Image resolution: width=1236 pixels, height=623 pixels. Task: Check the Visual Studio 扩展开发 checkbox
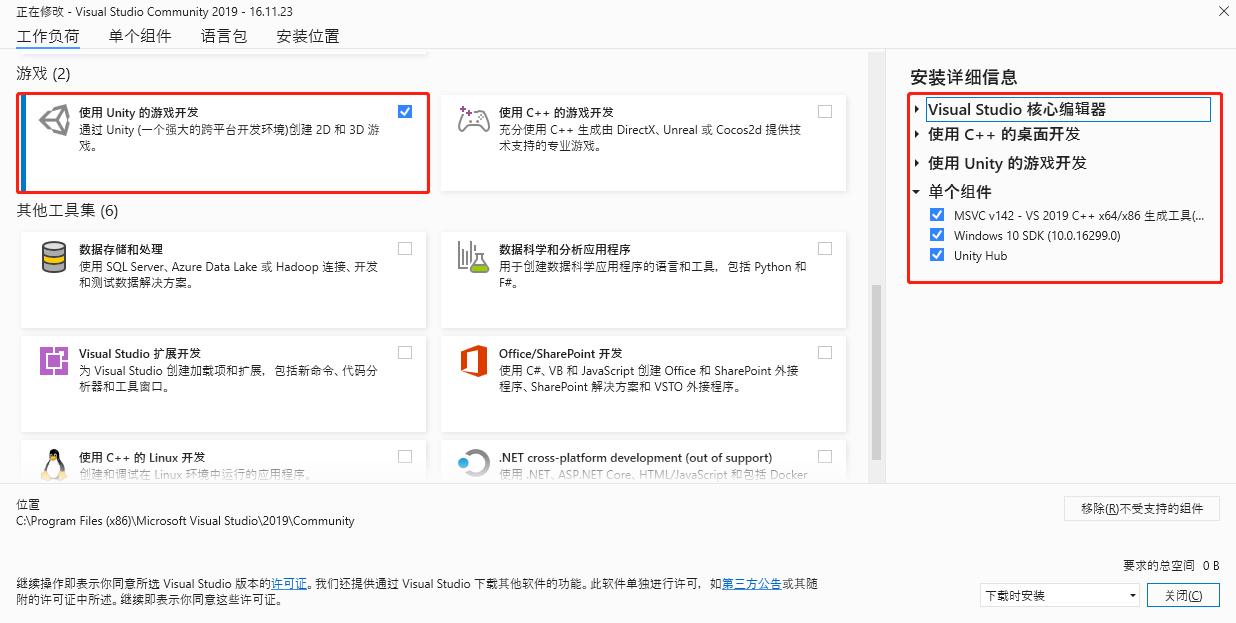(x=405, y=352)
